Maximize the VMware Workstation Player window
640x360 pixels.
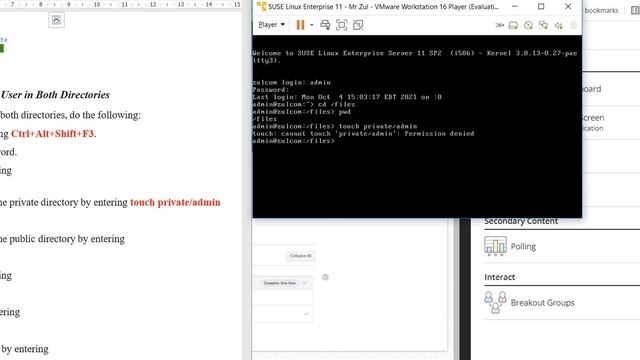[x=541, y=7]
